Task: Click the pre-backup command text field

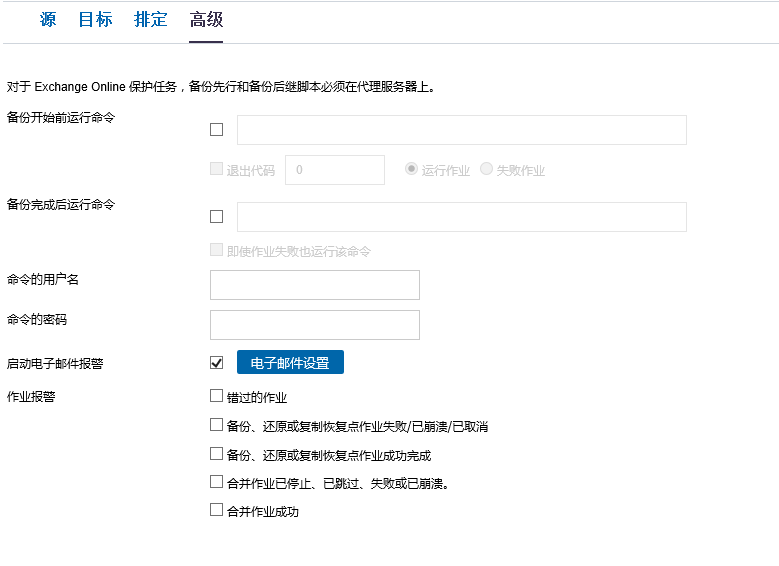Action: pos(461,130)
